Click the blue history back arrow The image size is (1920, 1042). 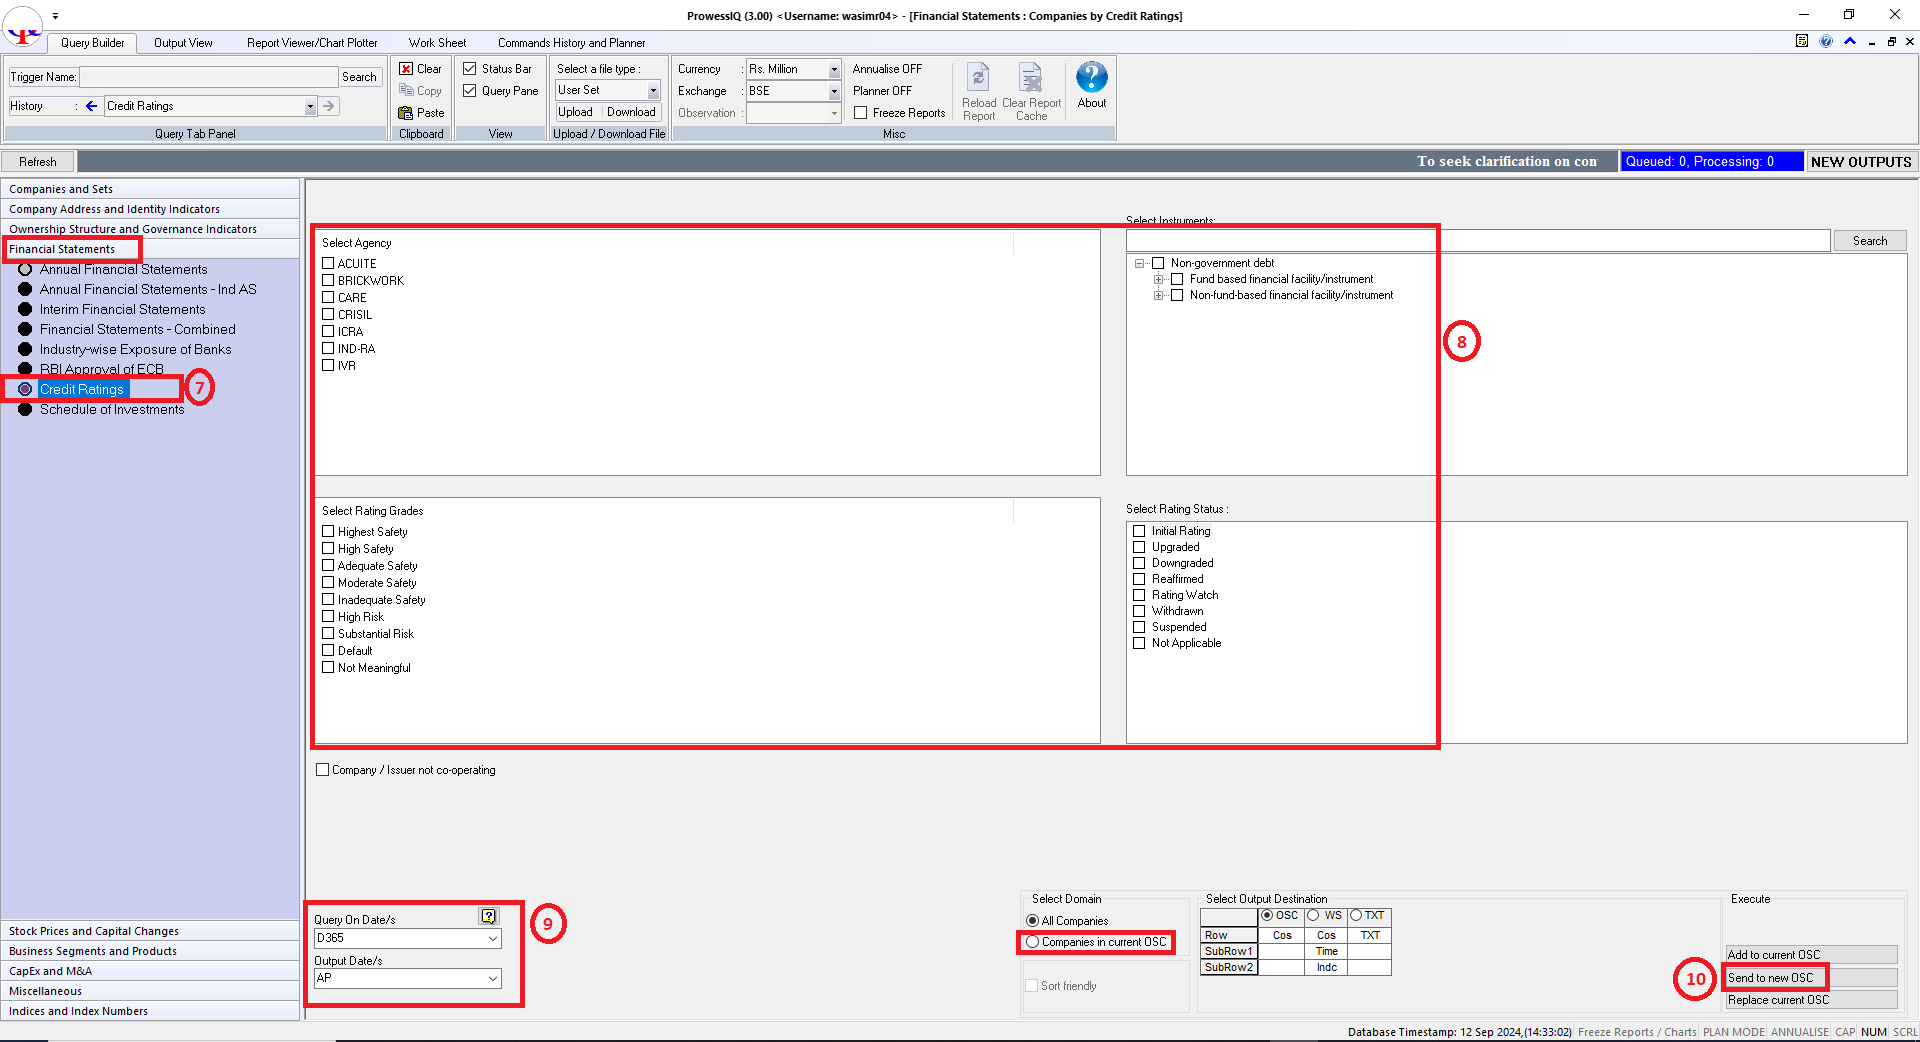click(91, 106)
